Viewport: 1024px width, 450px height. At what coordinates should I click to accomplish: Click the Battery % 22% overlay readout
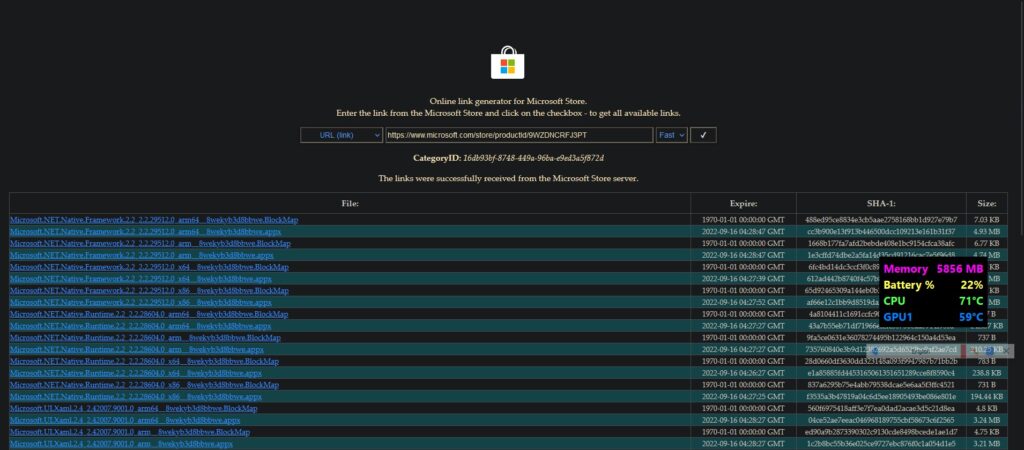(x=933, y=285)
